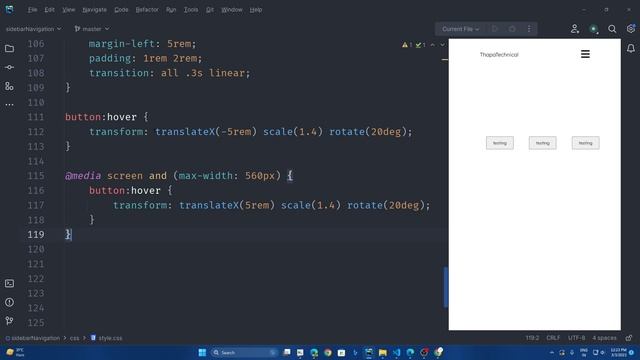Show more tool windows ellipsis
The height and width of the screenshot is (360, 640).
point(9,104)
